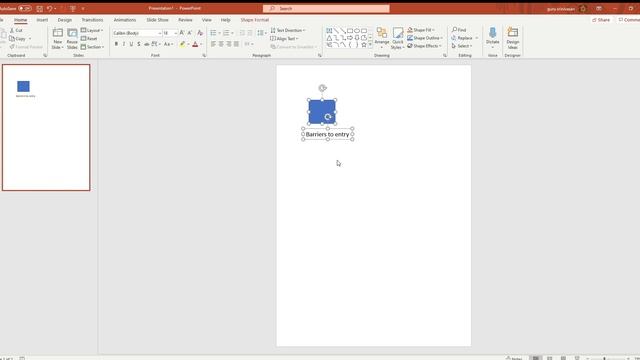
Task: Click the Line Spacing icon
Action: pyautogui.click(x=260, y=33)
